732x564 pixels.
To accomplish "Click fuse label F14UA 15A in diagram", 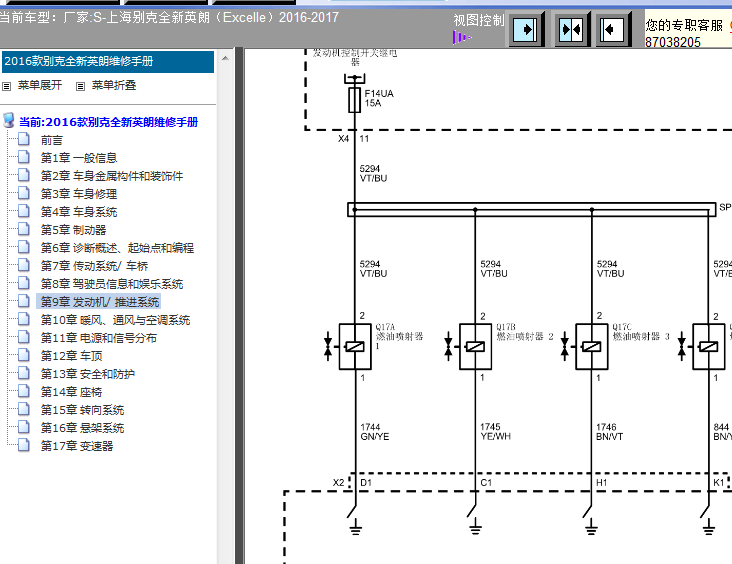I will click(379, 98).
